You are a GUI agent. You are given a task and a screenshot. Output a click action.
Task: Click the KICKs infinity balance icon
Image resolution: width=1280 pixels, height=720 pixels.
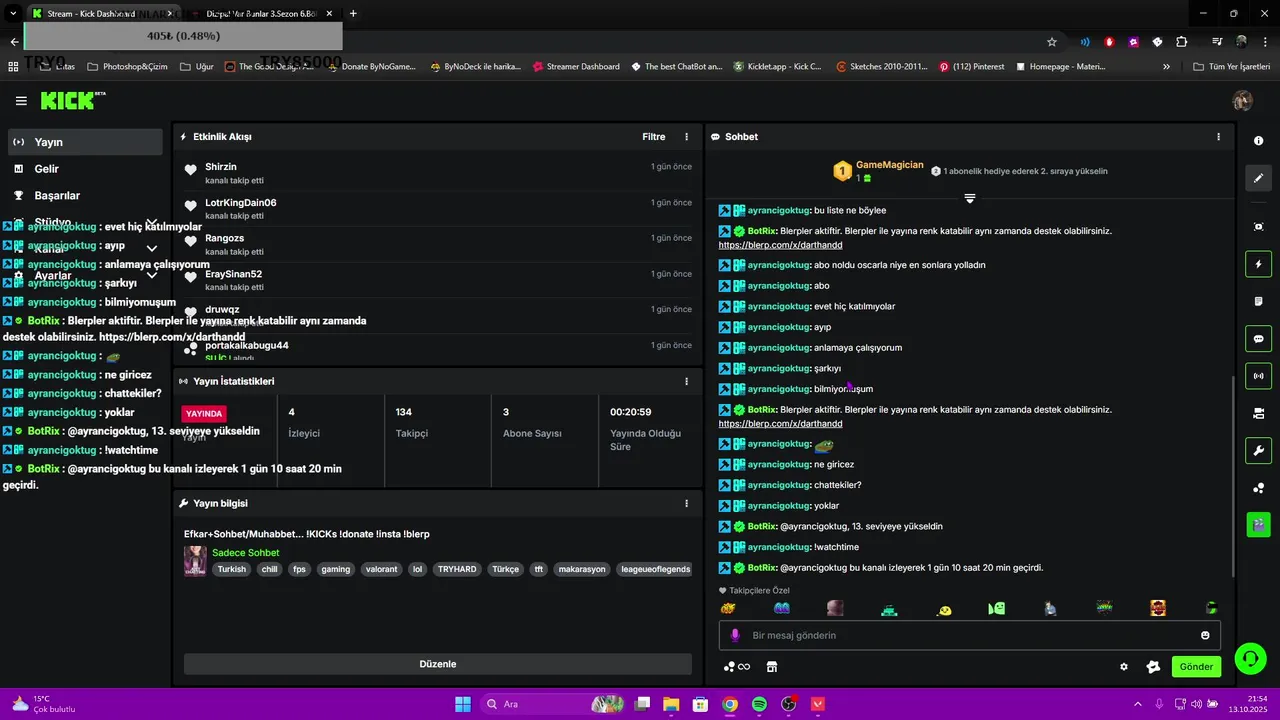pyautogui.click(x=737, y=667)
